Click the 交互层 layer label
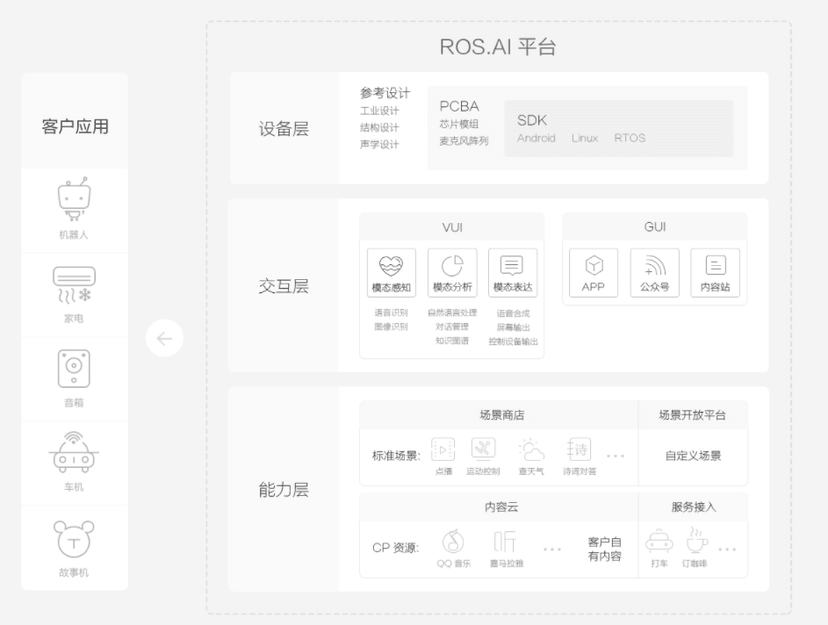Screen dimensions: 828x625 (284, 286)
